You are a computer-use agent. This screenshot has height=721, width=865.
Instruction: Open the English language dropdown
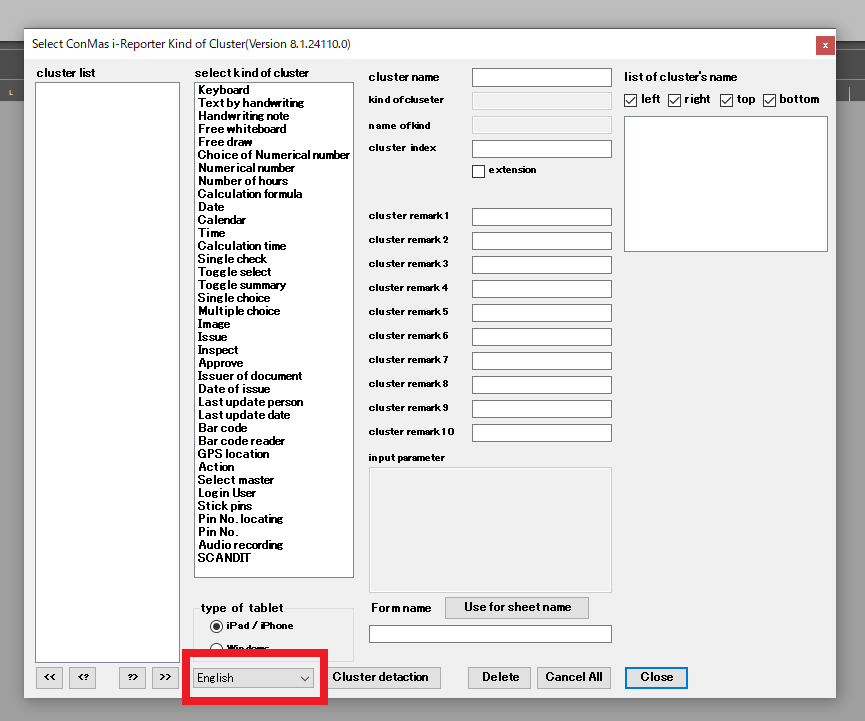pyautogui.click(x=254, y=678)
